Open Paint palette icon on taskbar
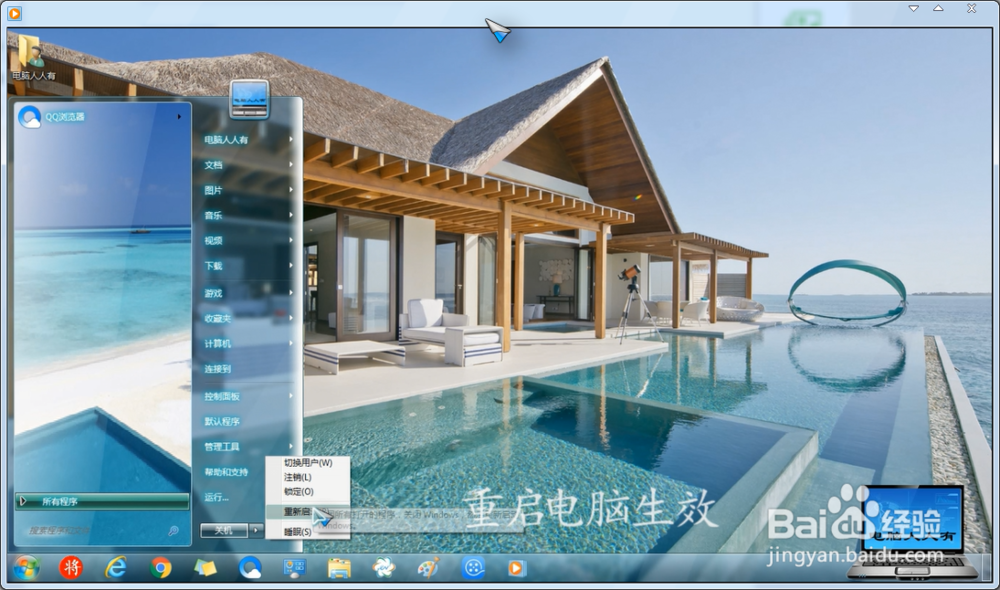Image resolution: width=1000 pixels, height=590 pixels. 428,568
